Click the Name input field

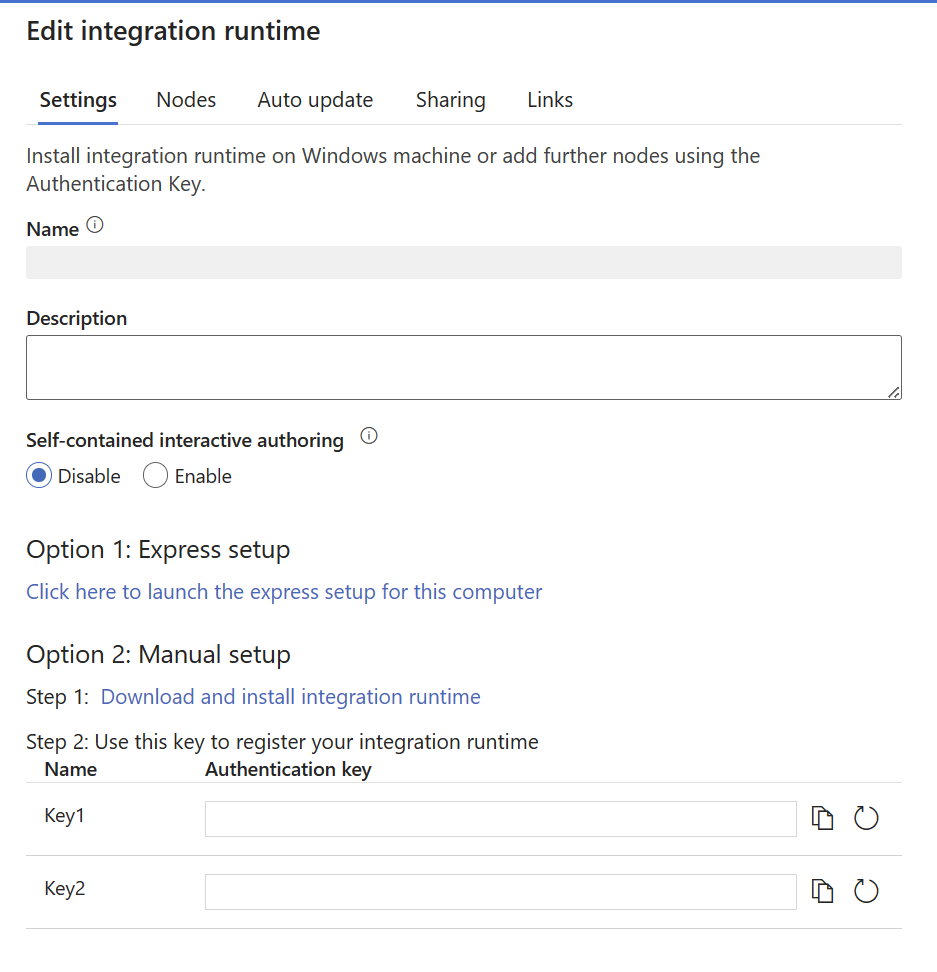(x=464, y=262)
